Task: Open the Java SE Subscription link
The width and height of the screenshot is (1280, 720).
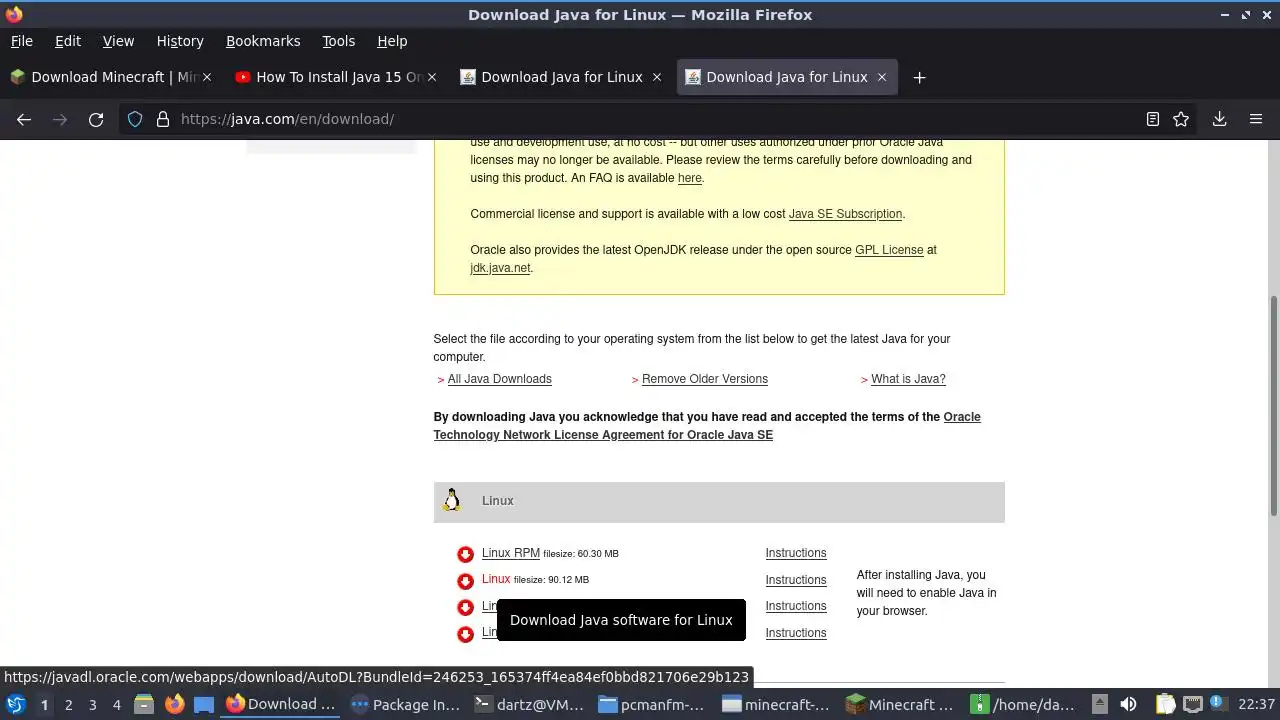Action: click(x=845, y=214)
